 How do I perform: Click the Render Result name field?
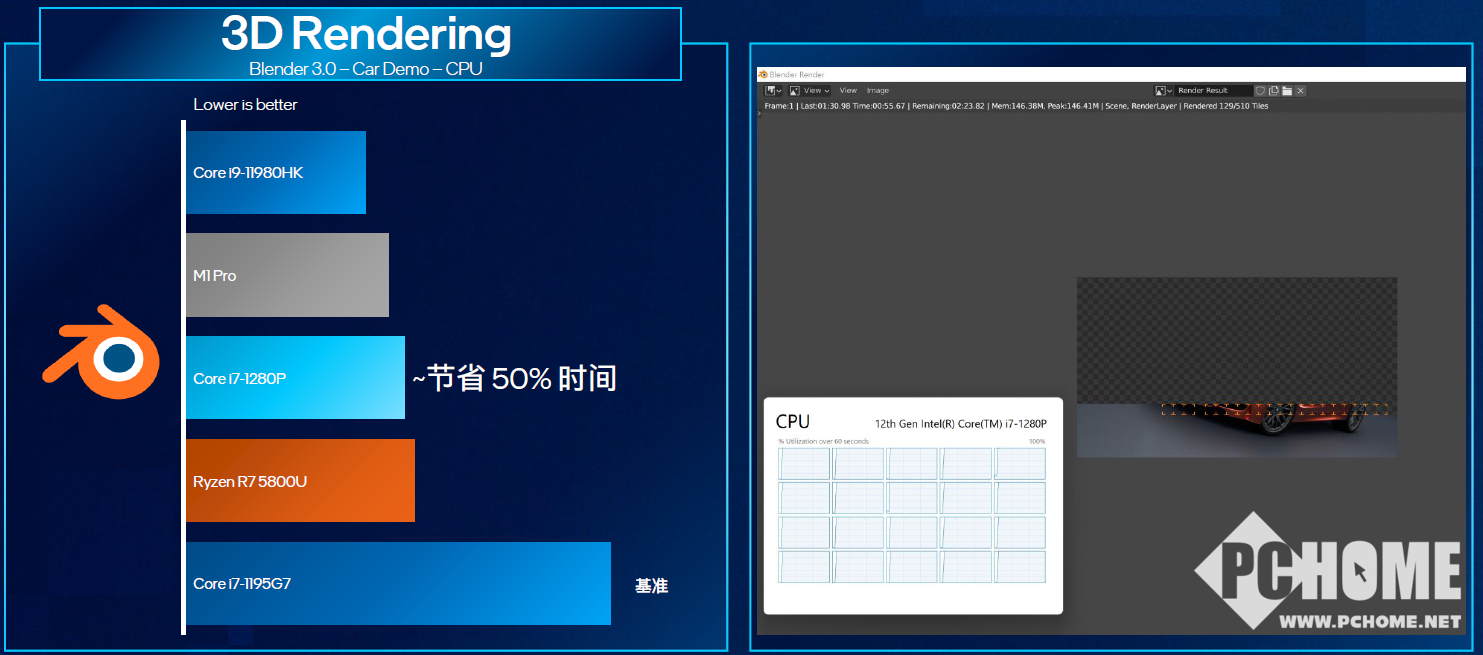pyautogui.click(x=1213, y=90)
